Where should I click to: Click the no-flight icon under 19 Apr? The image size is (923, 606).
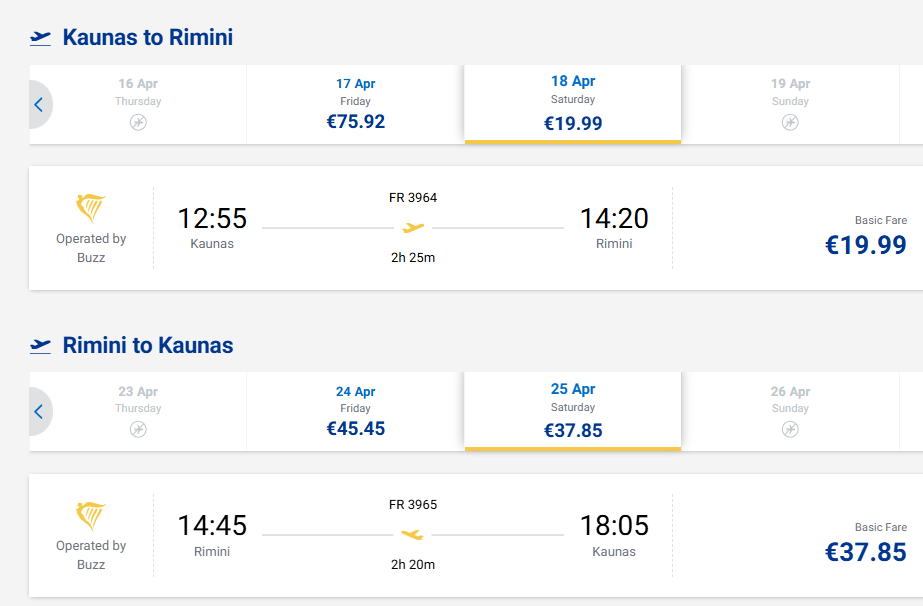click(x=790, y=122)
